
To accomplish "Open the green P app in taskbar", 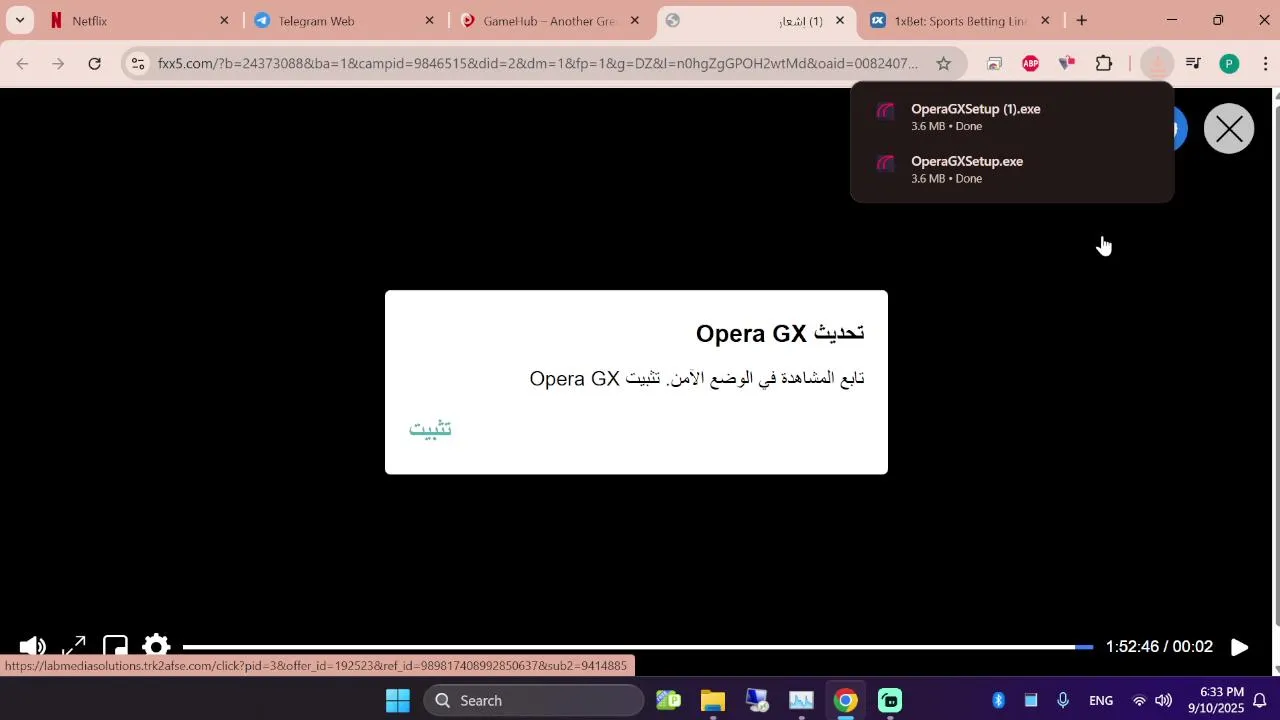I will pyautogui.click(x=668, y=700).
